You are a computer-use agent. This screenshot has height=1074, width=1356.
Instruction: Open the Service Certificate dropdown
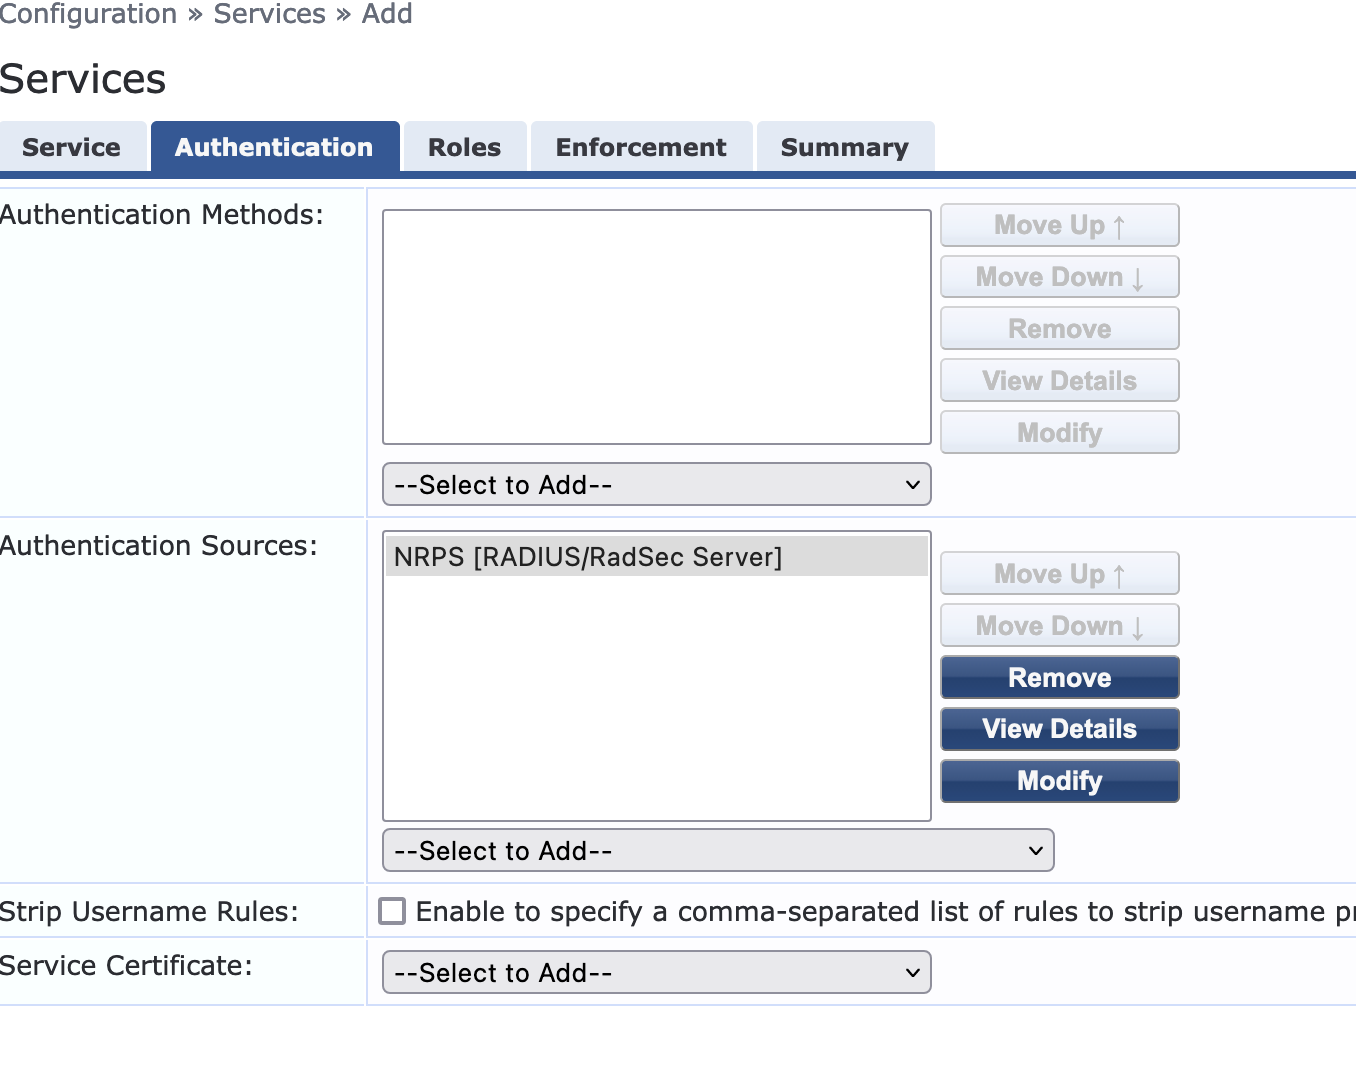[x=656, y=973]
